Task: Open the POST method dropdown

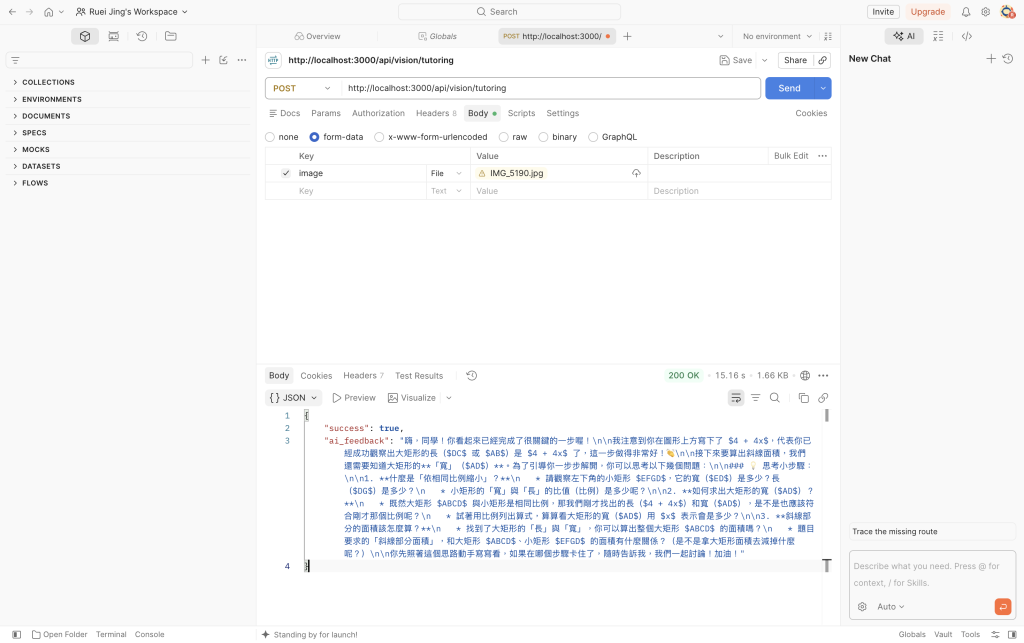Action: [x=302, y=88]
